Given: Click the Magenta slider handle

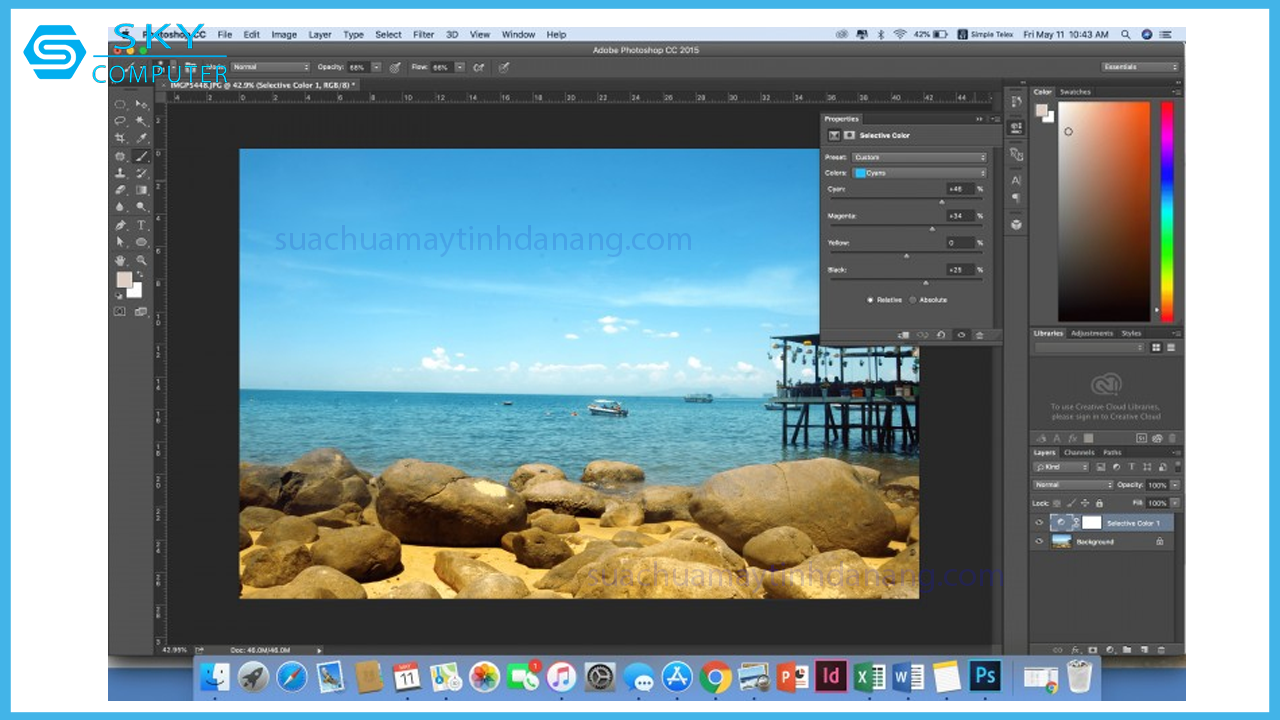Looking at the screenshot, I should pyautogui.click(x=932, y=228).
